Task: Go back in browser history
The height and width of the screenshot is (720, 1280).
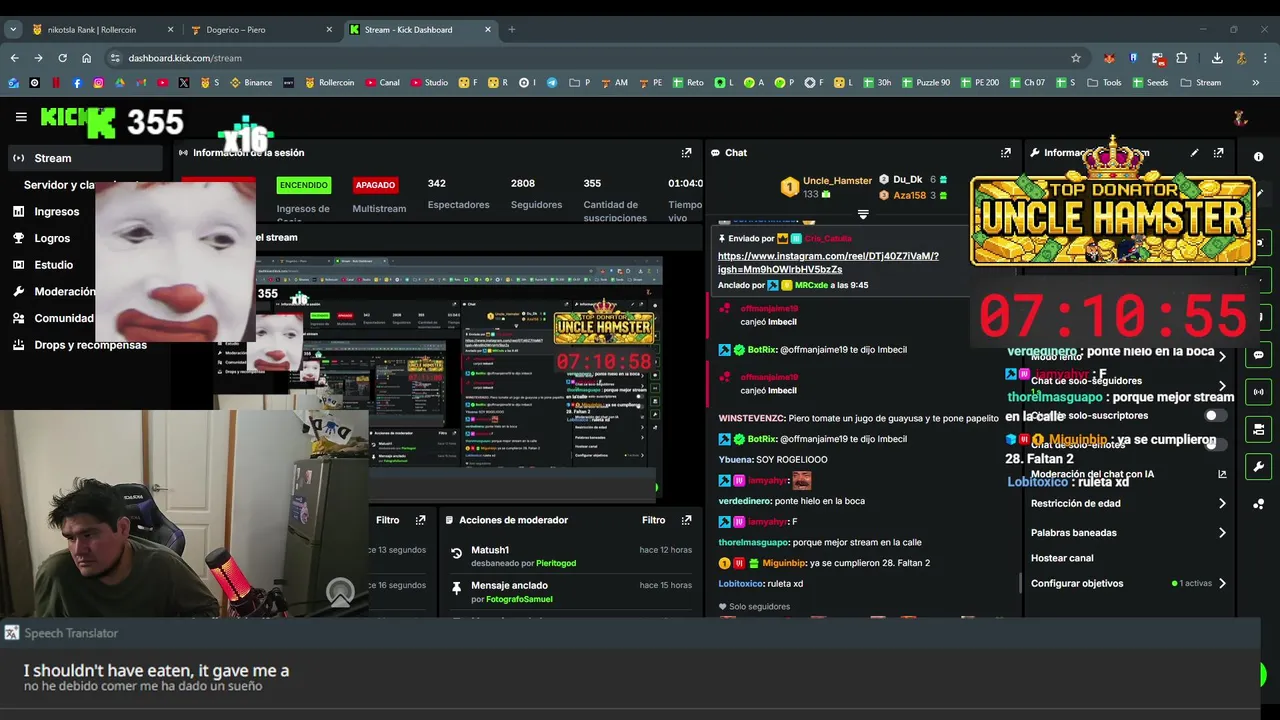Action: tap(14, 58)
